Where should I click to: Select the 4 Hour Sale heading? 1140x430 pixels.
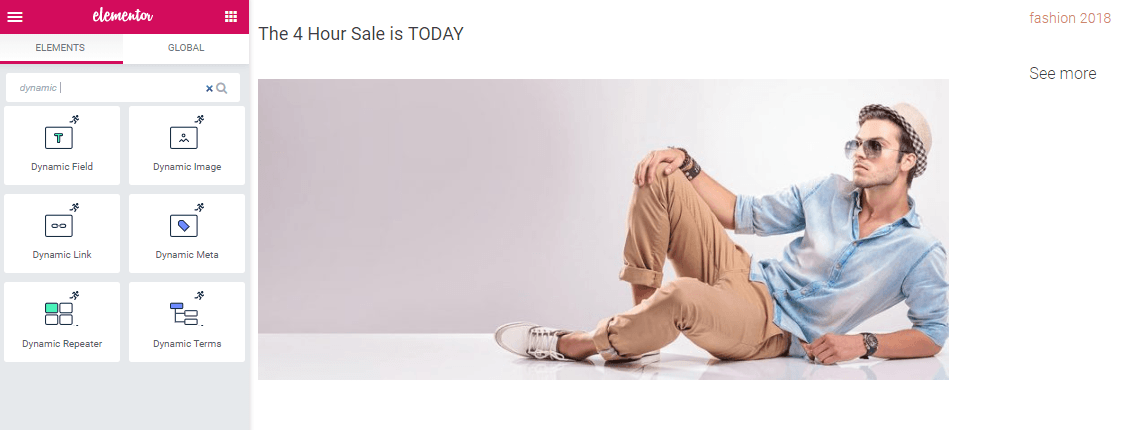click(361, 33)
